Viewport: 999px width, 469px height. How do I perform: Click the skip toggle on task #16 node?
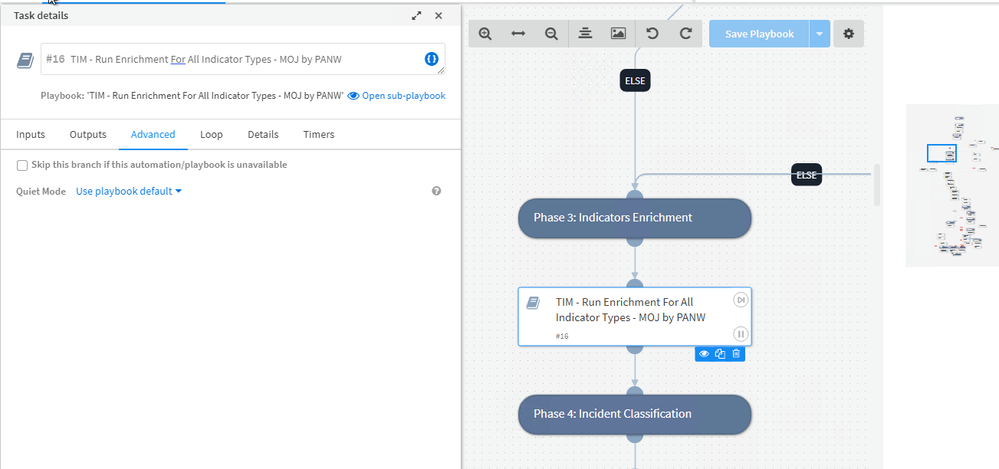(741, 300)
